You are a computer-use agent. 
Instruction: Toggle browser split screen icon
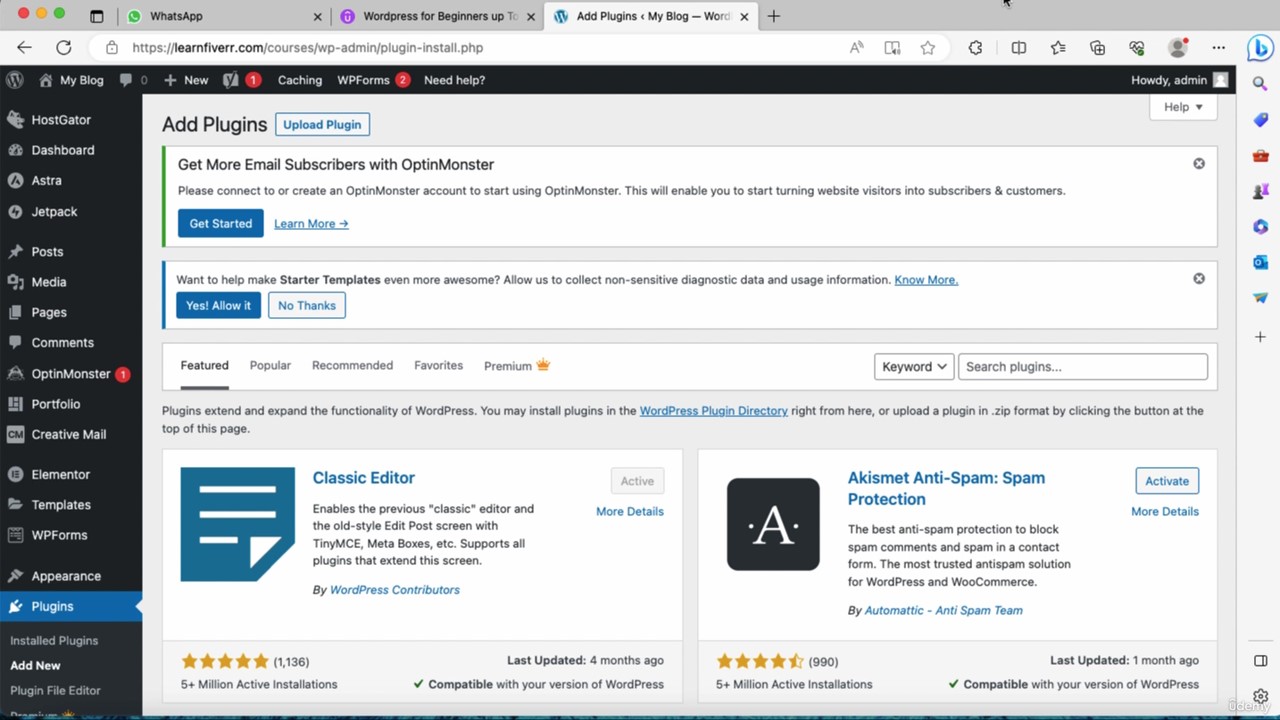tap(1018, 47)
